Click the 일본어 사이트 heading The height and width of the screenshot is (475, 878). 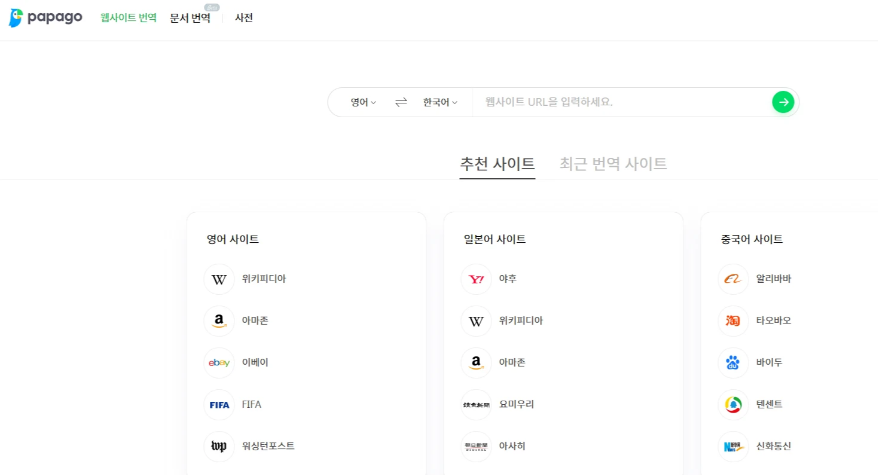coord(494,239)
